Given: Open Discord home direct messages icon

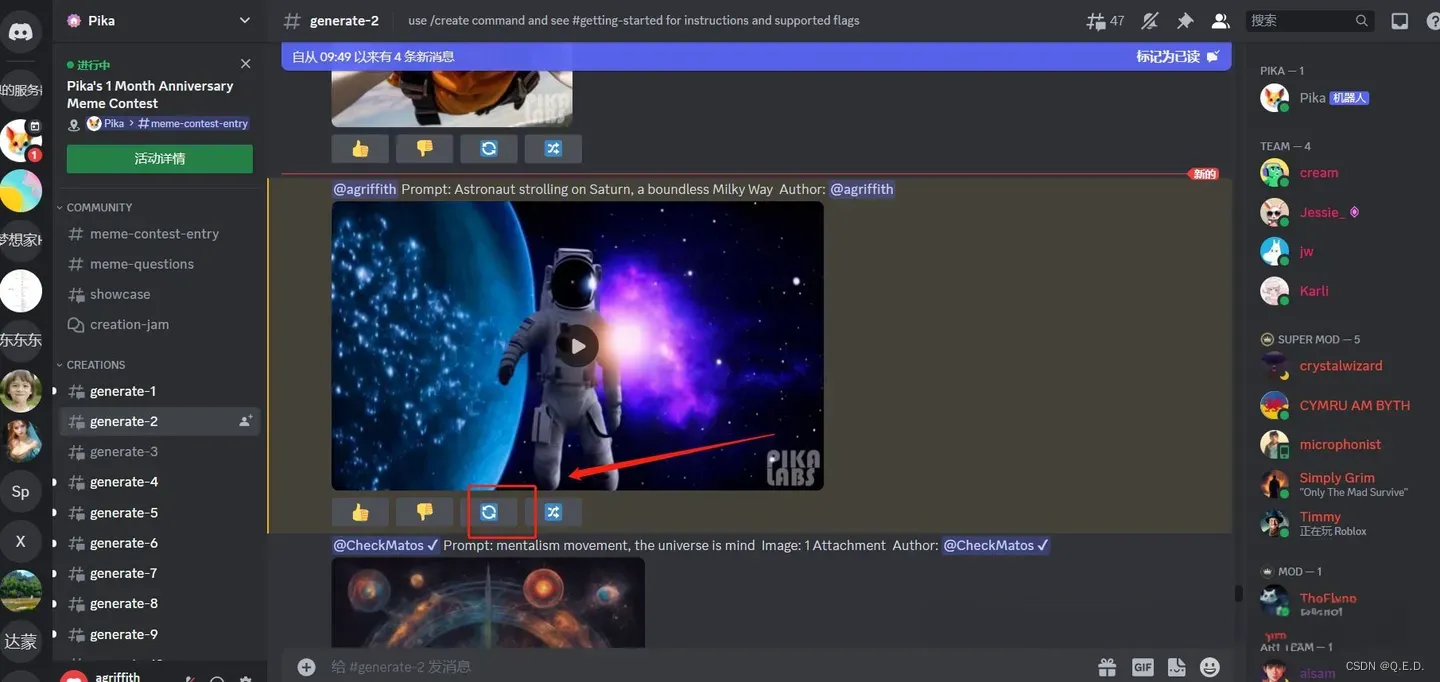Looking at the screenshot, I should click(x=21, y=33).
